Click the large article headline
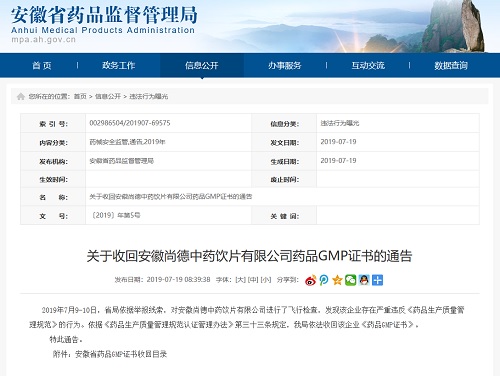 (x=249, y=256)
